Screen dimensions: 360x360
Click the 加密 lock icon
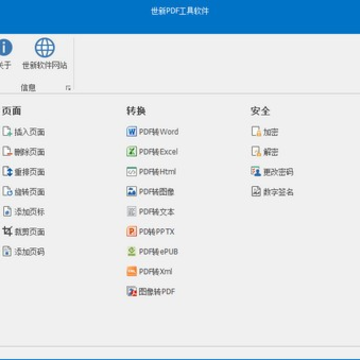pyautogui.click(x=256, y=132)
